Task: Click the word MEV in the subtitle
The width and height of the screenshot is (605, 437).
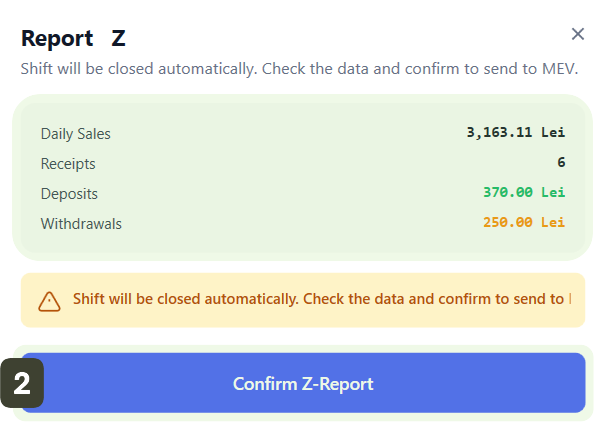Action: tap(558, 70)
